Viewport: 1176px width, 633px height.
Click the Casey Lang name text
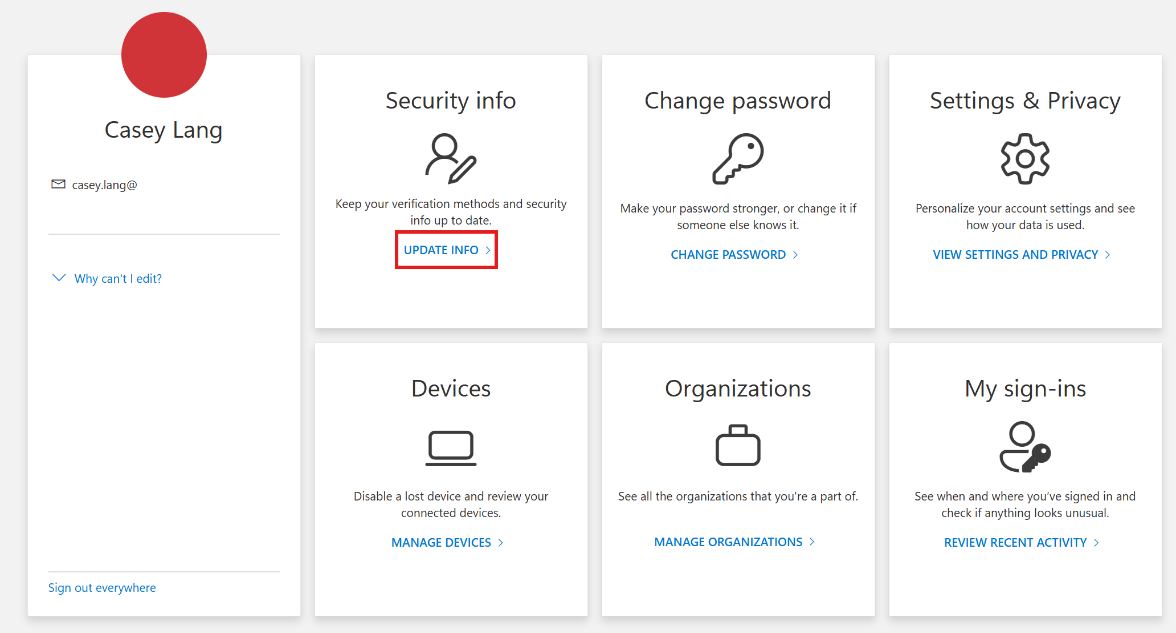(x=163, y=130)
